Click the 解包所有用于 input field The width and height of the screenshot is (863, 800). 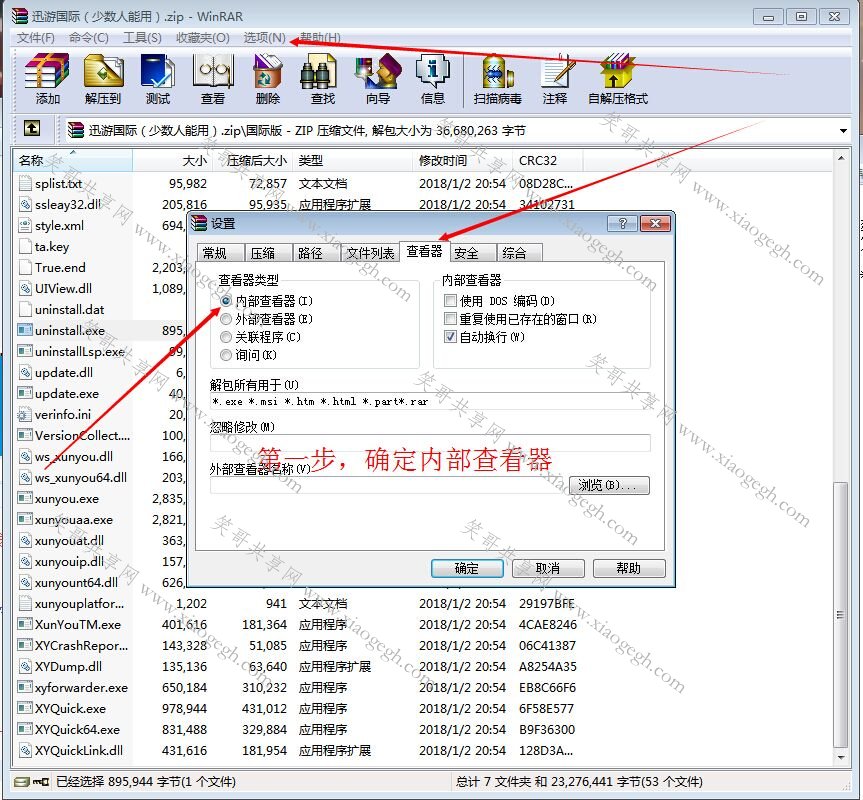tap(430, 401)
